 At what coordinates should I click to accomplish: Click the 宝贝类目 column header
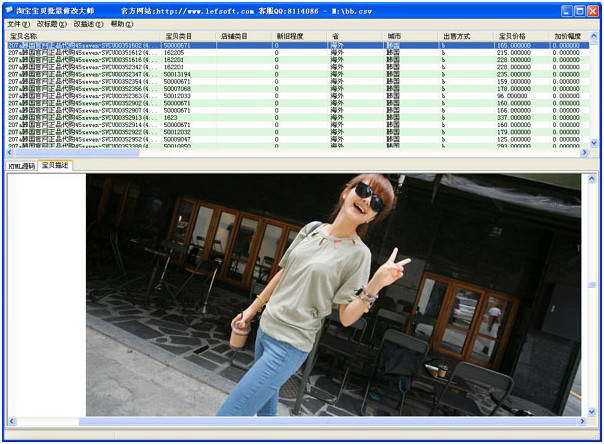178,36
